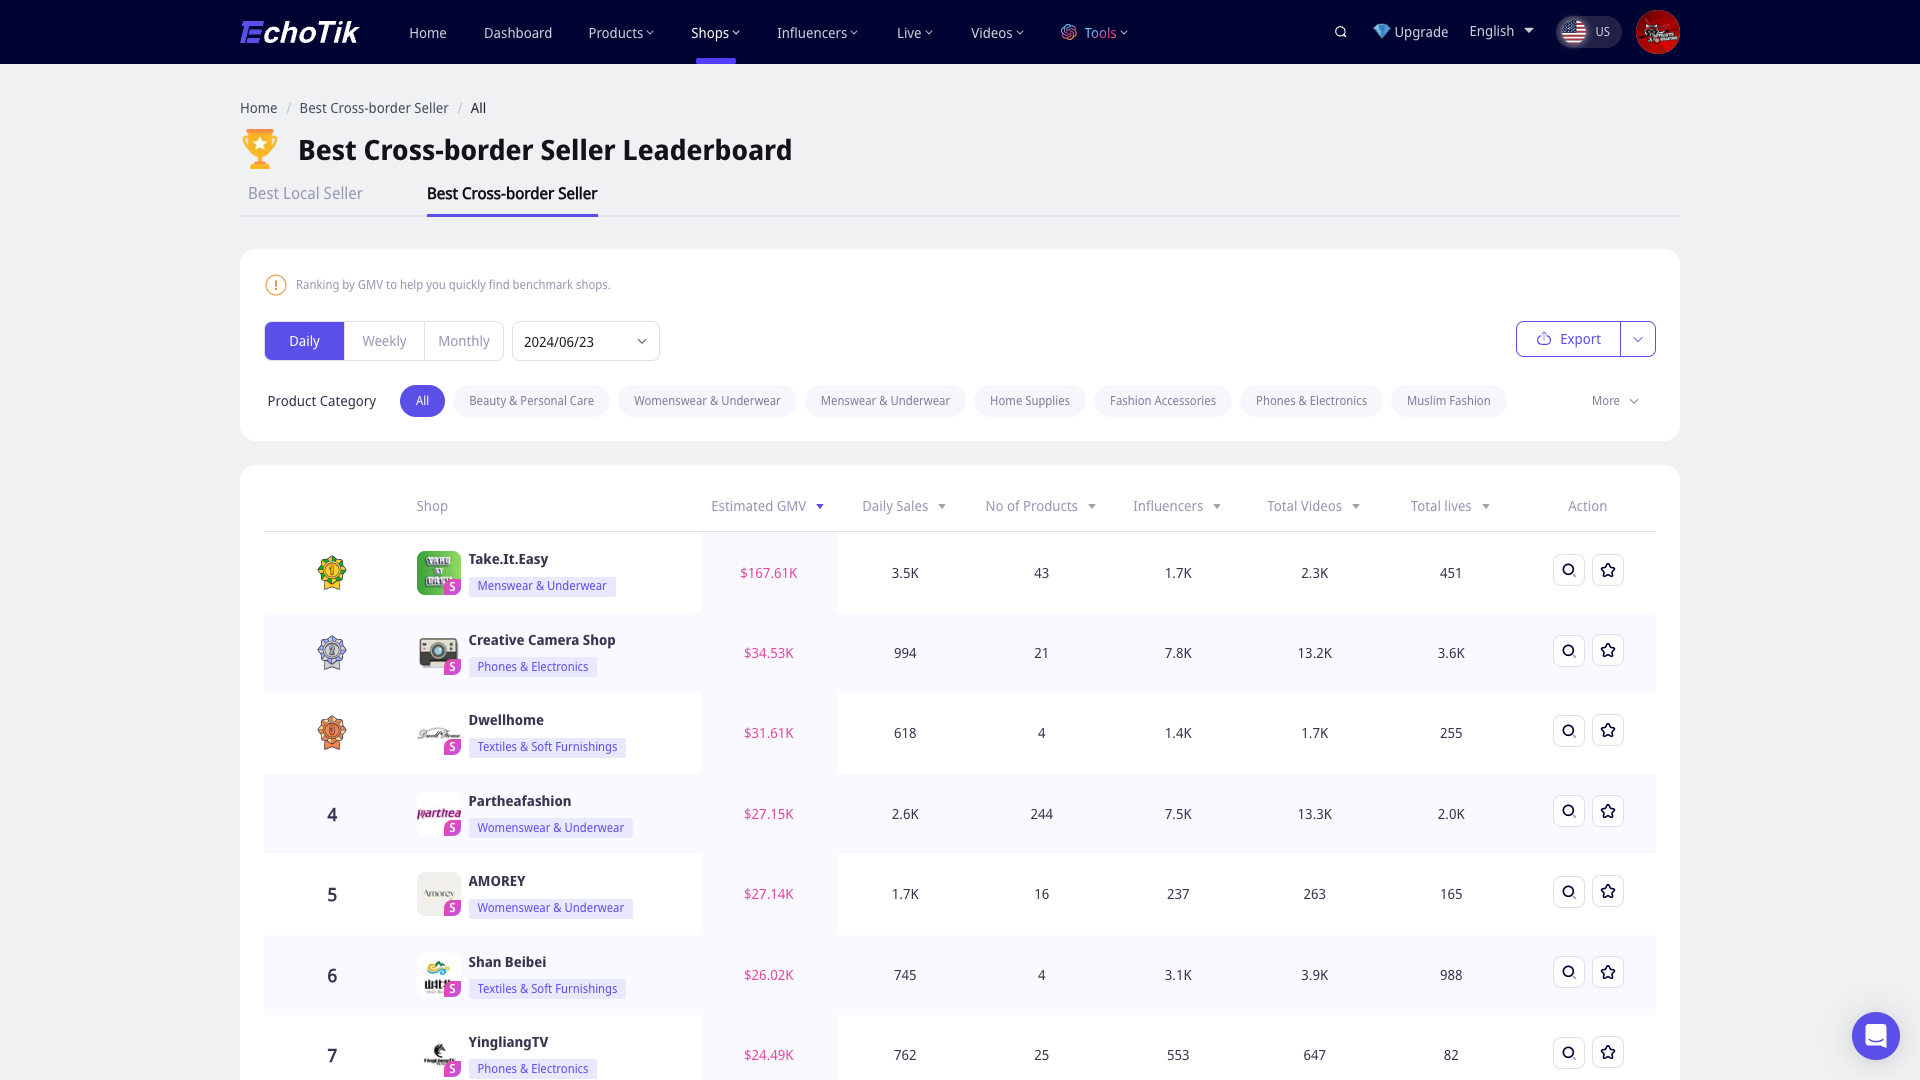Screen dimensions: 1920x1080
Task: Expand More product categories
Action: pyautogui.click(x=1614, y=400)
